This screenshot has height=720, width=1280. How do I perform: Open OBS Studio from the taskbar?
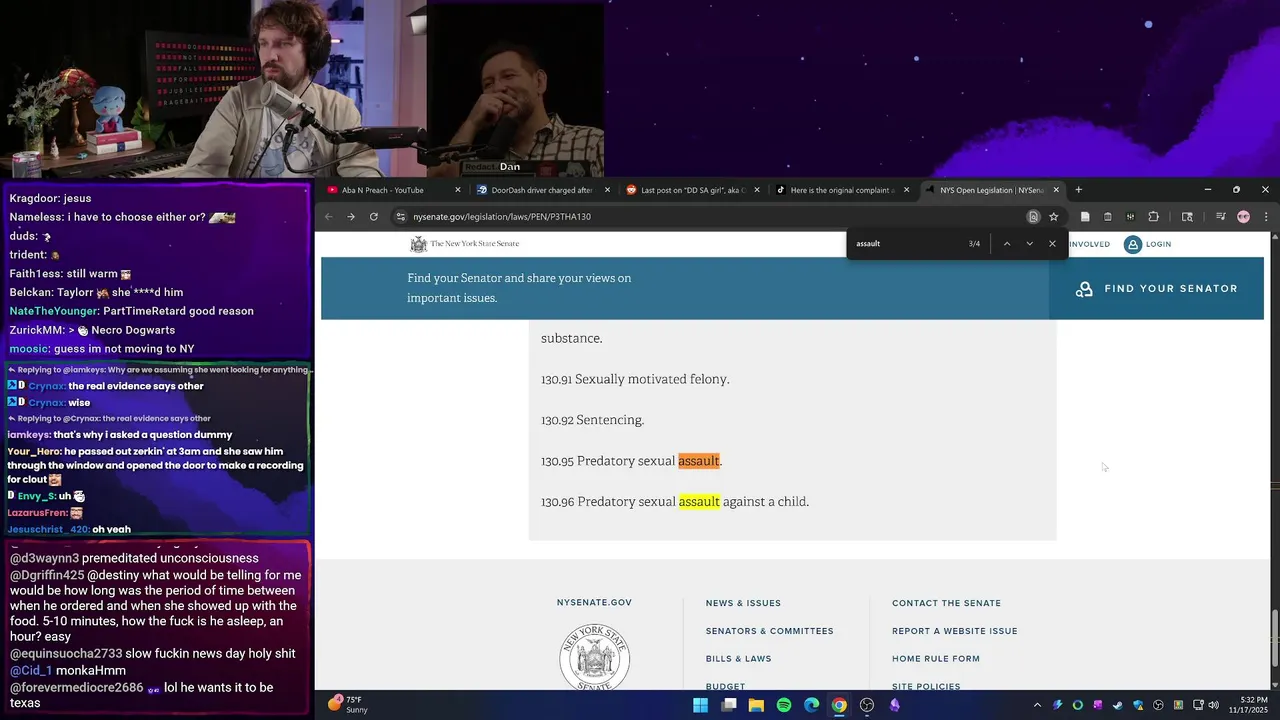[867, 705]
